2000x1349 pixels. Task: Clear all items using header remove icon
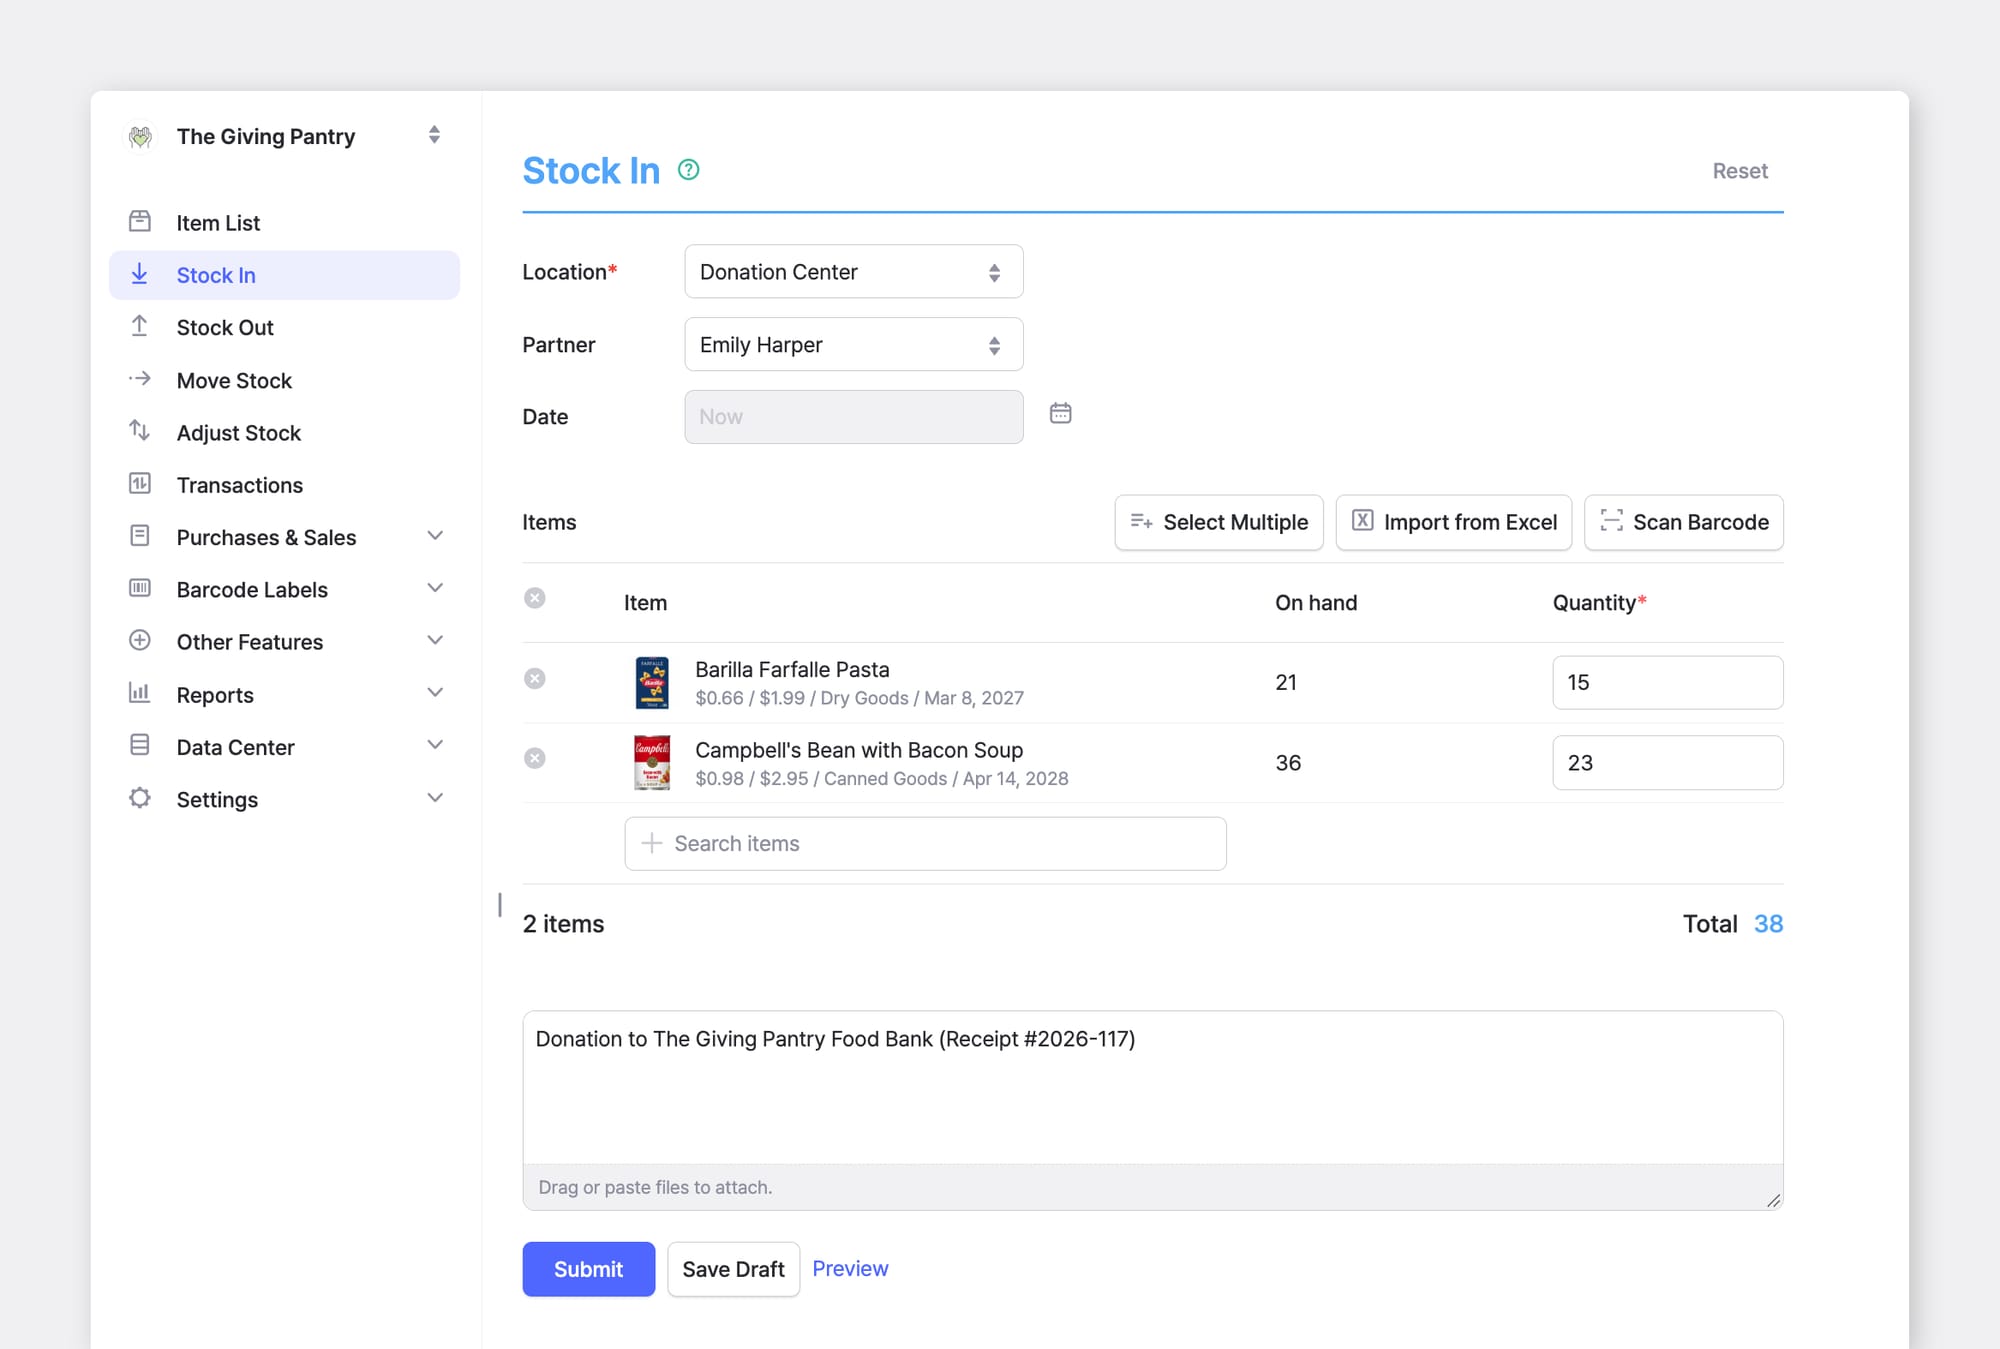(x=535, y=598)
